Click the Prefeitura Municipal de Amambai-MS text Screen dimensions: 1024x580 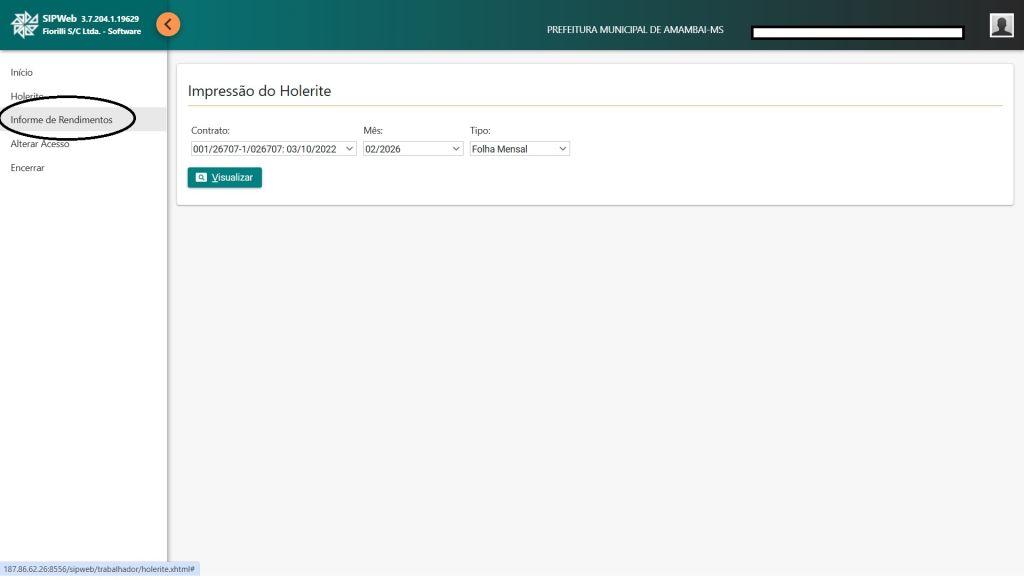[635, 30]
